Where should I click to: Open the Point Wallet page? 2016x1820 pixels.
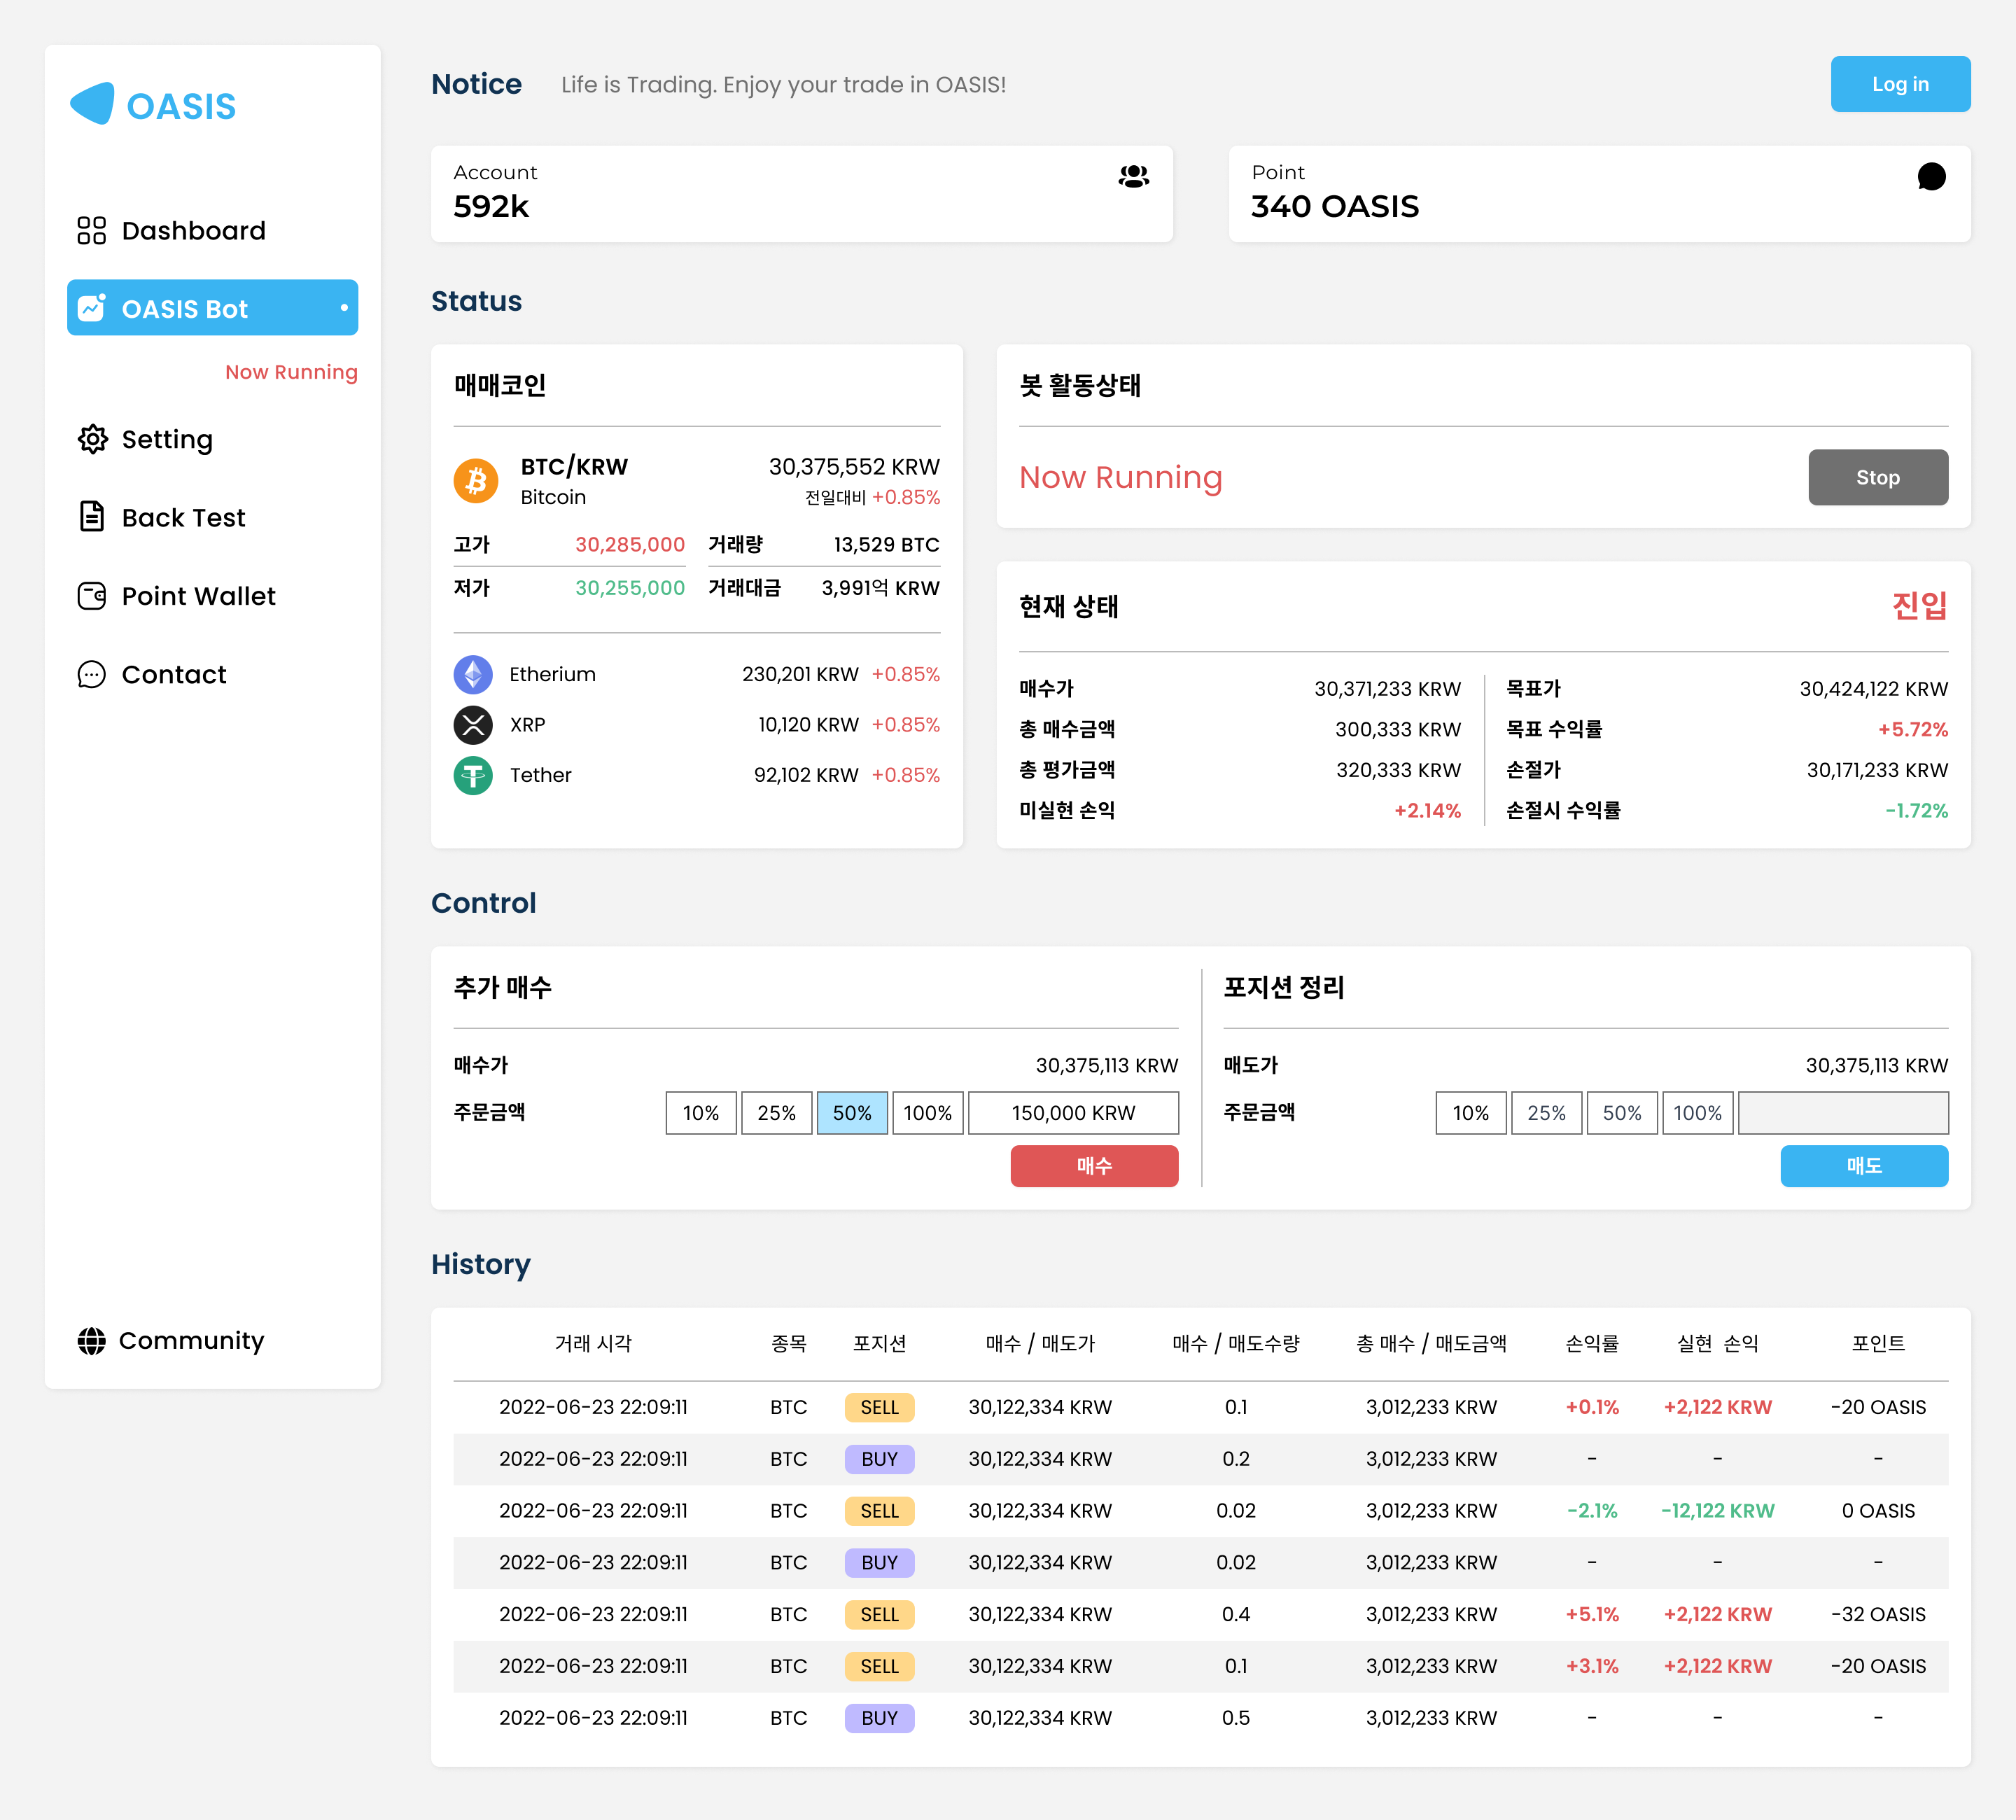(x=212, y=596)
